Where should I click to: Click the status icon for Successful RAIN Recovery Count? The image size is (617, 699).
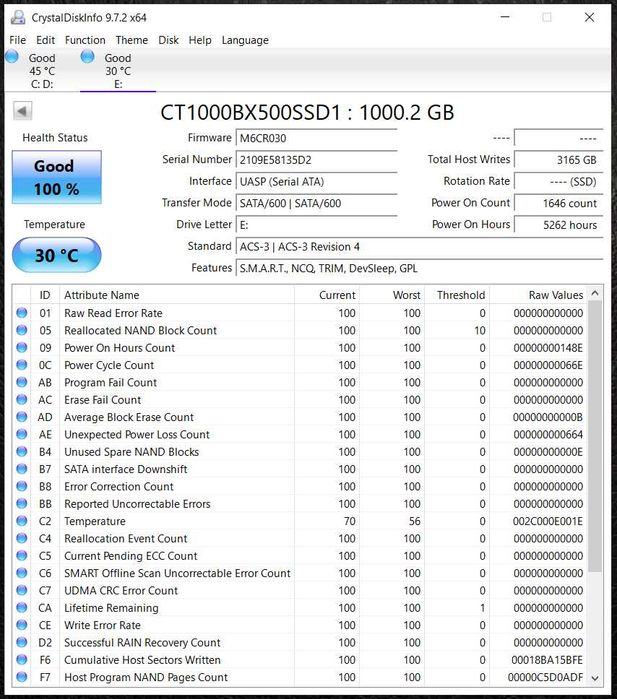click(x=21, y=642)
